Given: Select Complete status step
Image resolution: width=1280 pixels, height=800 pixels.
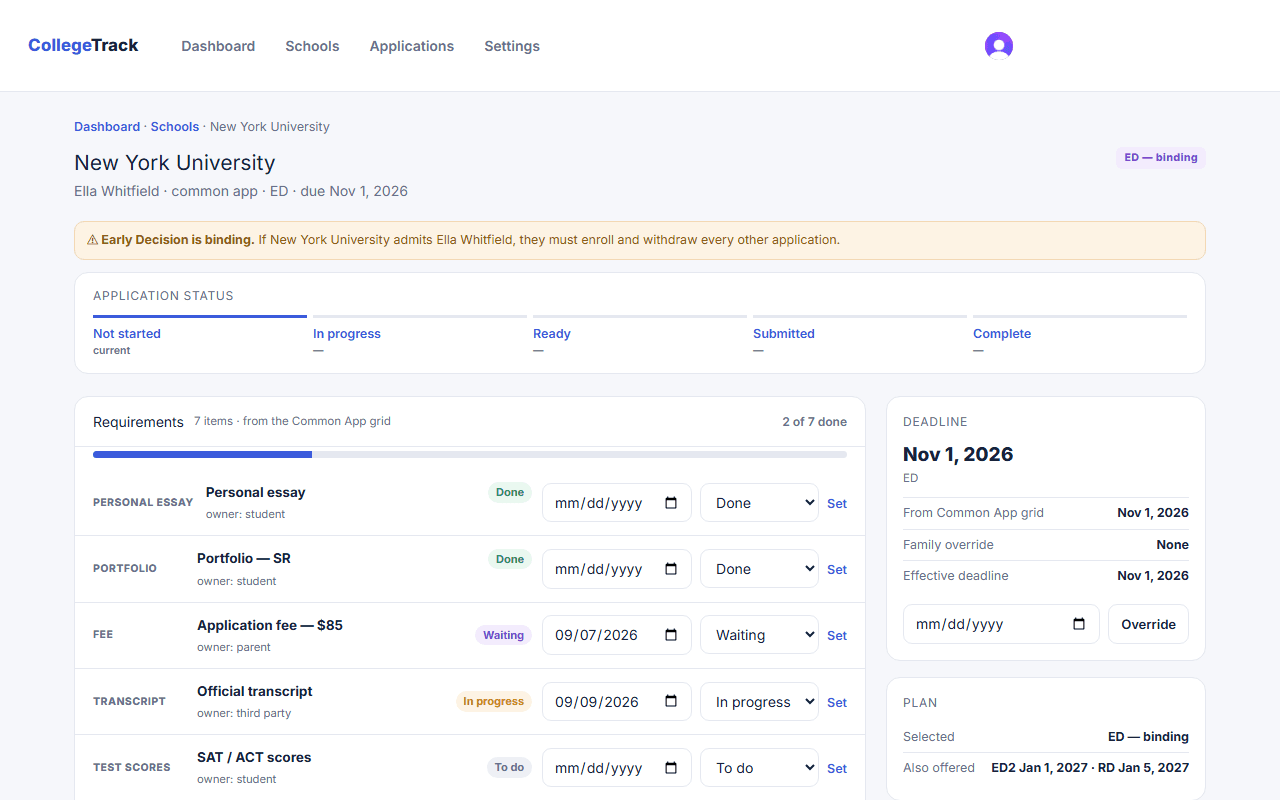Looking at the screenshot, I should (x=1080, y=336).
